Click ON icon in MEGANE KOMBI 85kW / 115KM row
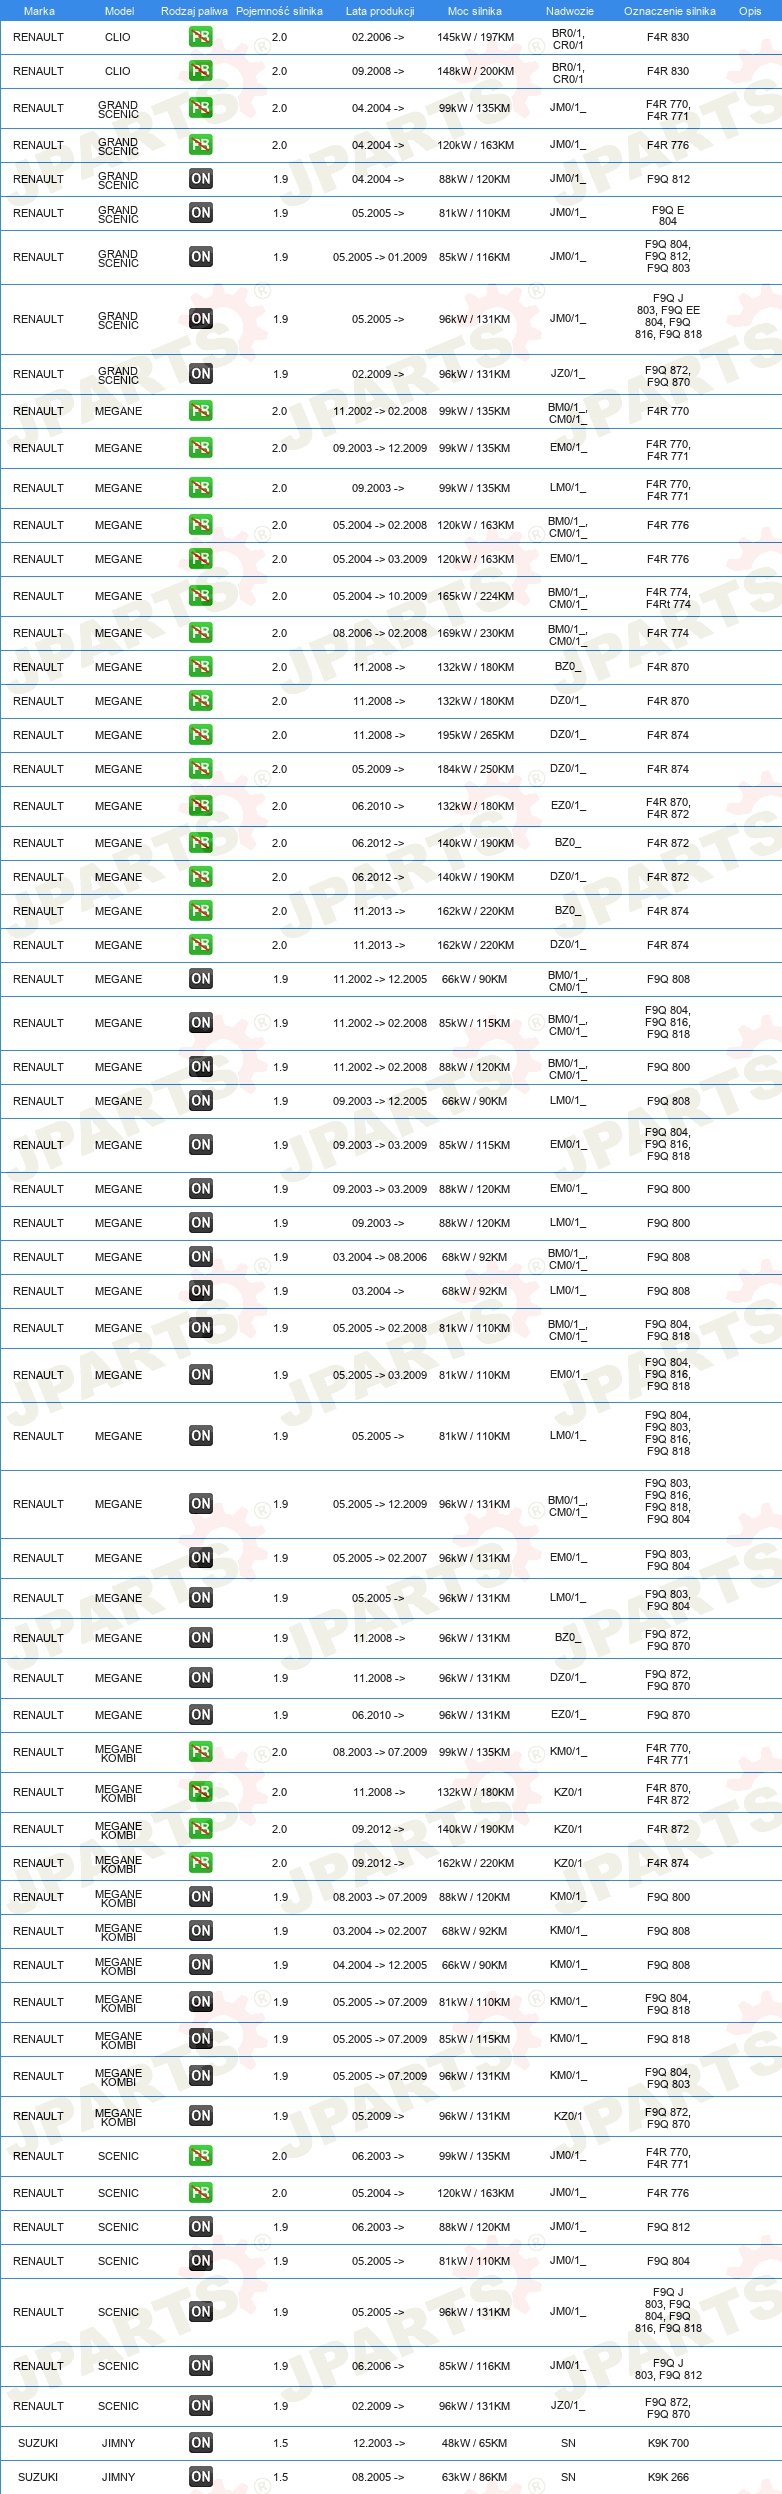Viewport: 782px width, 2494px height. click(x=201, y=2039)
